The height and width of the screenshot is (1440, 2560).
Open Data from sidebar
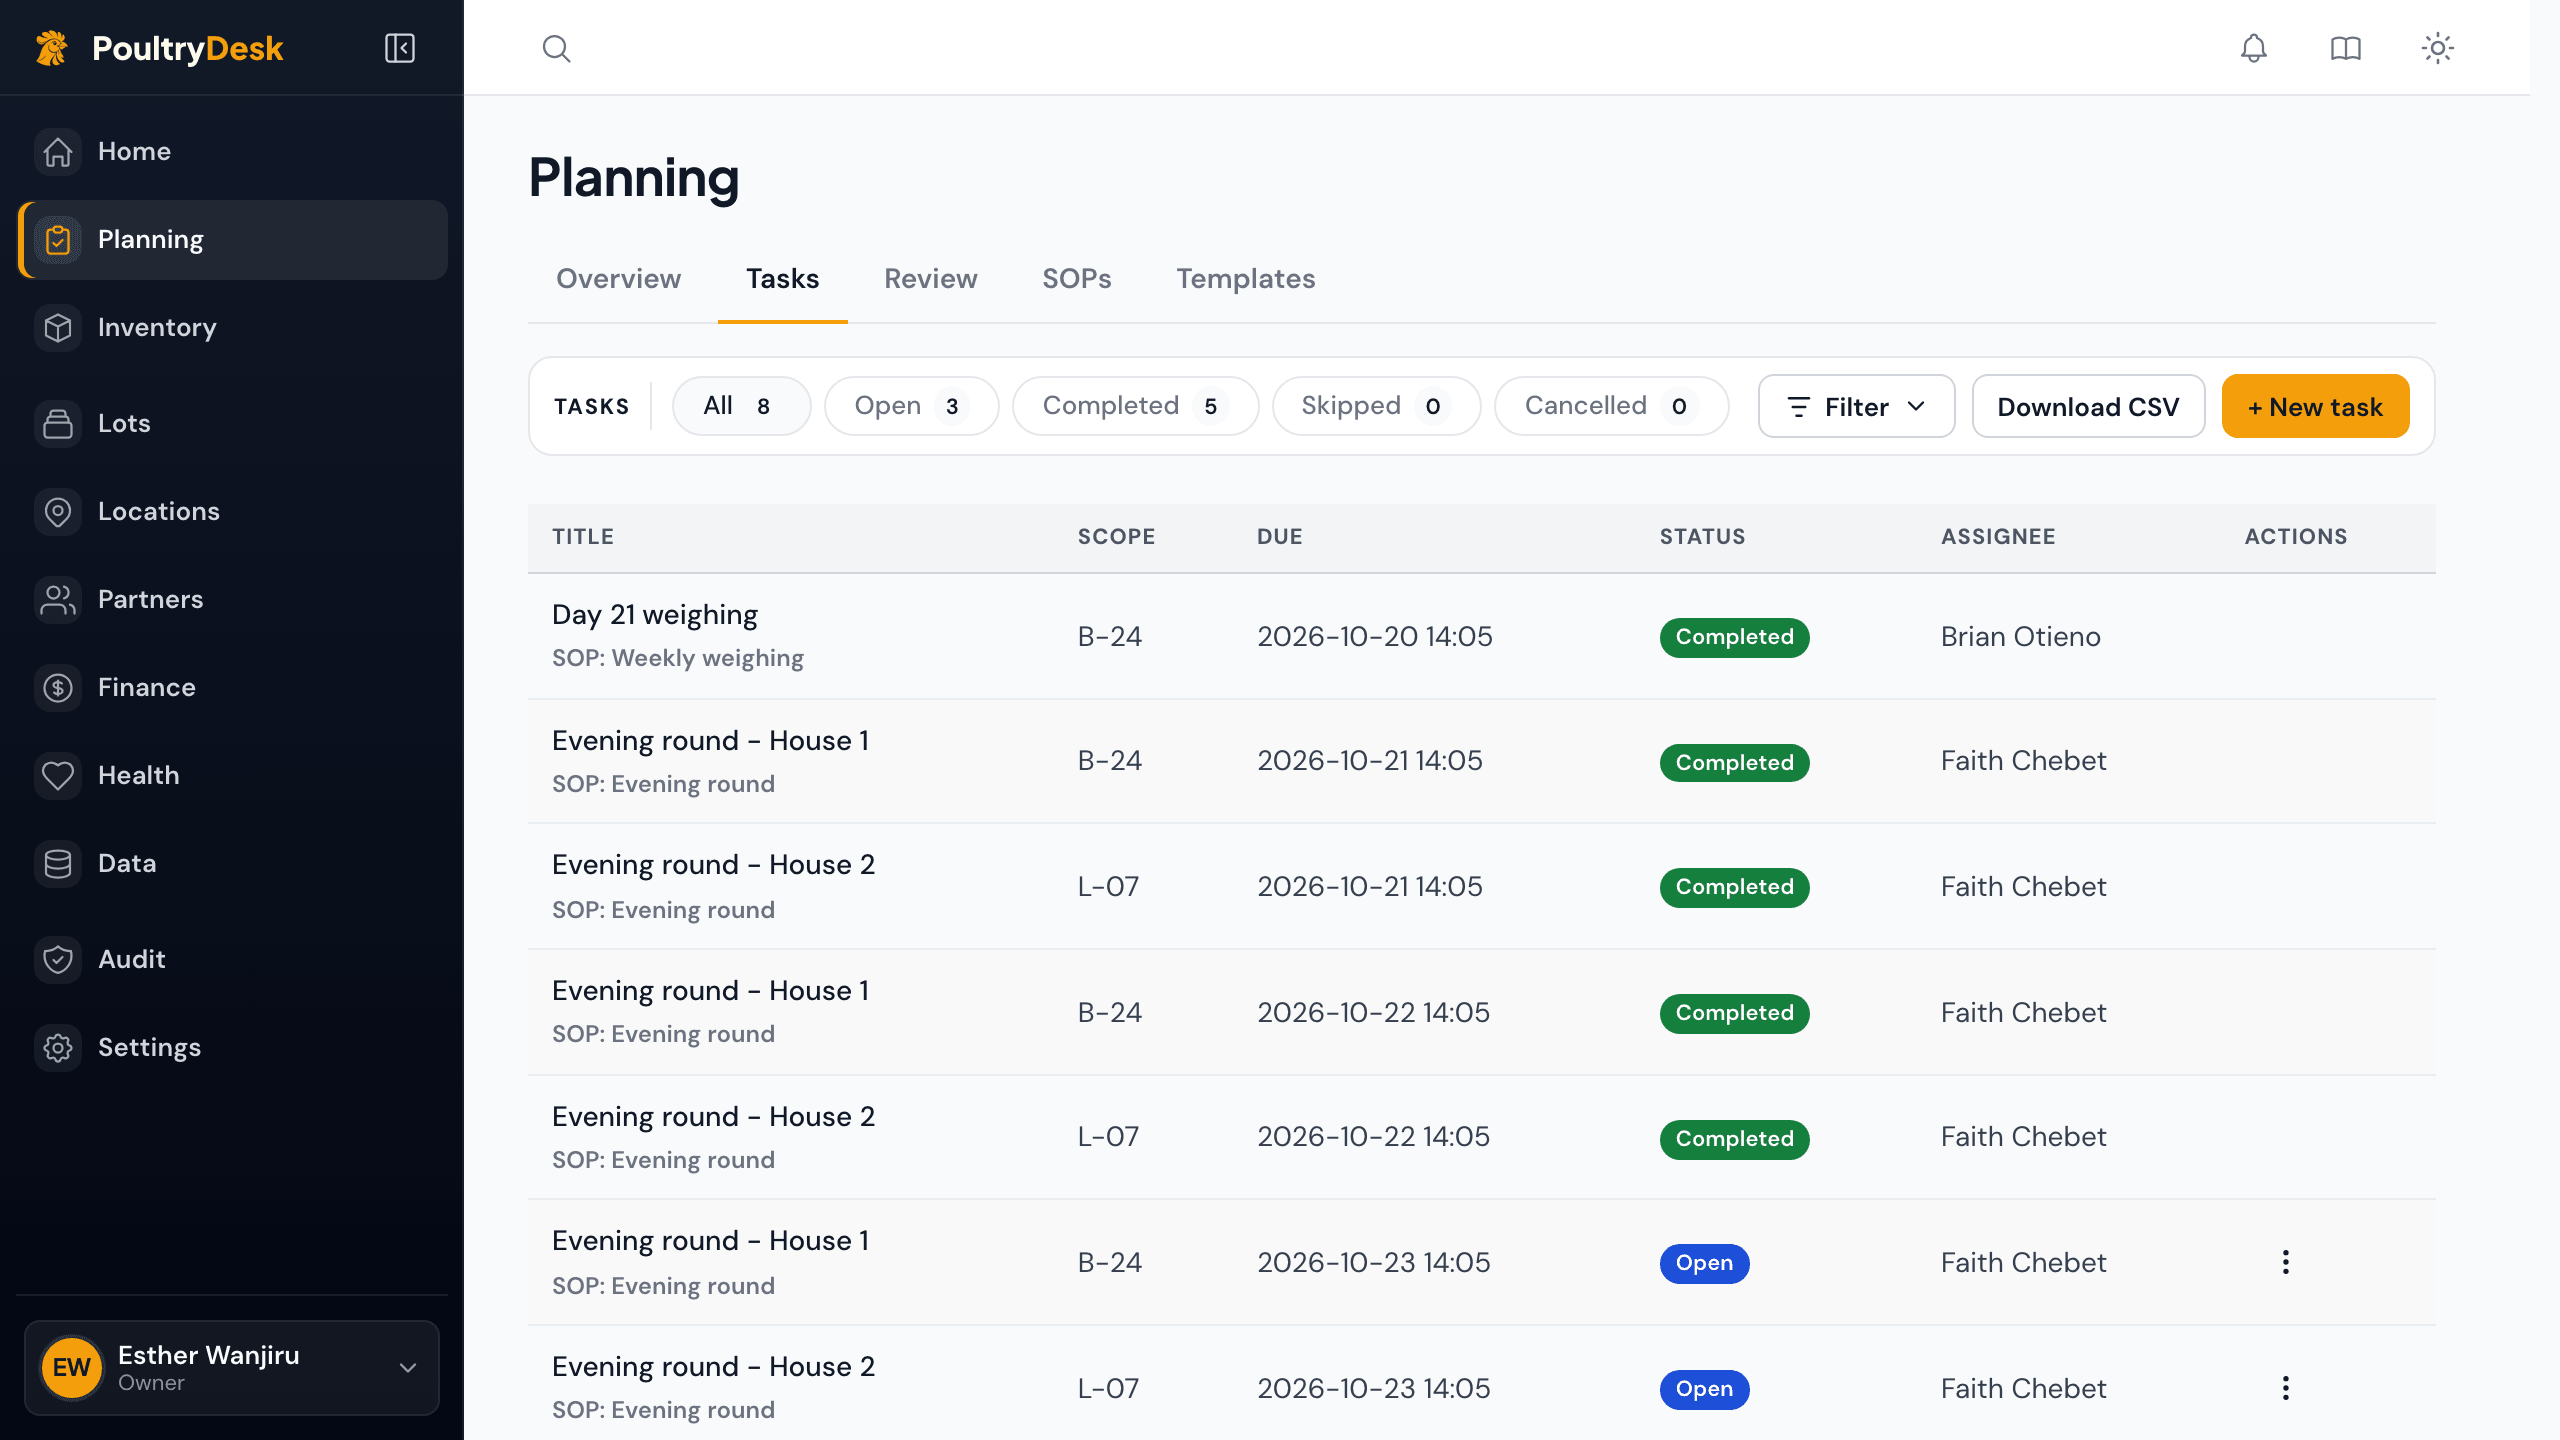[232, 864]
